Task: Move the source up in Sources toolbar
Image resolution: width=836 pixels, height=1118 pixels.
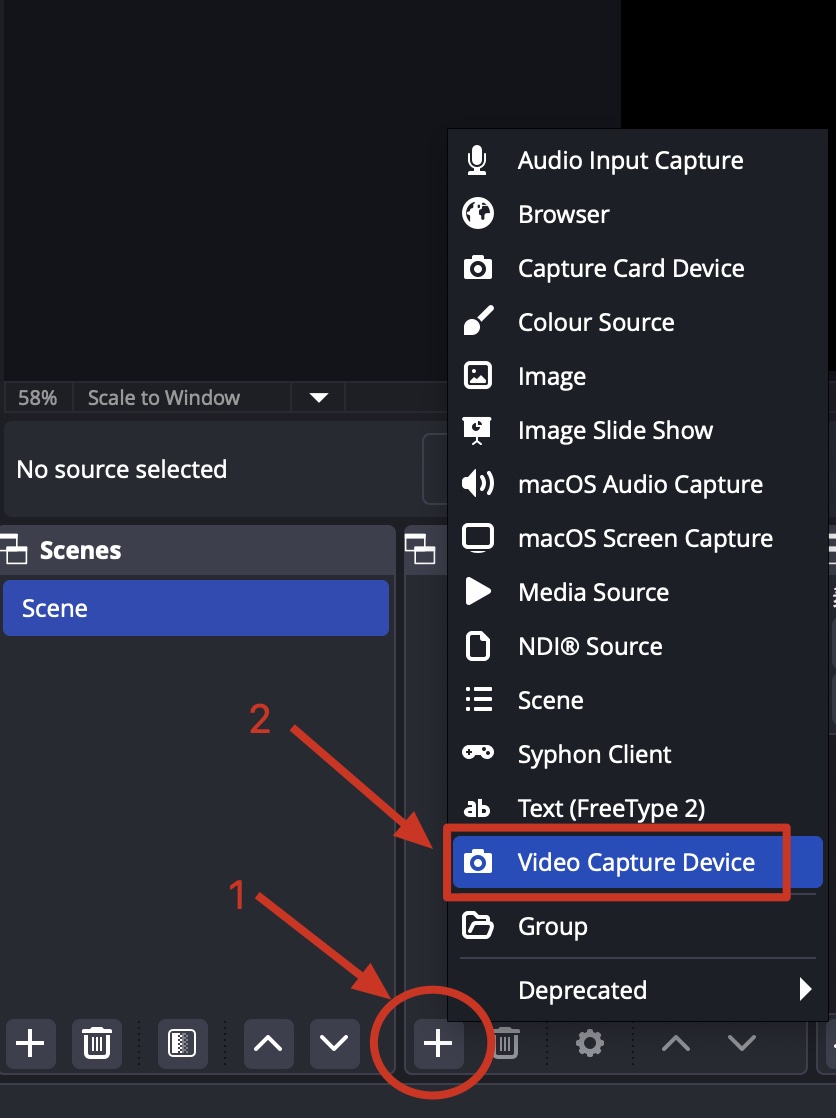Action: tap(676, 1044)
